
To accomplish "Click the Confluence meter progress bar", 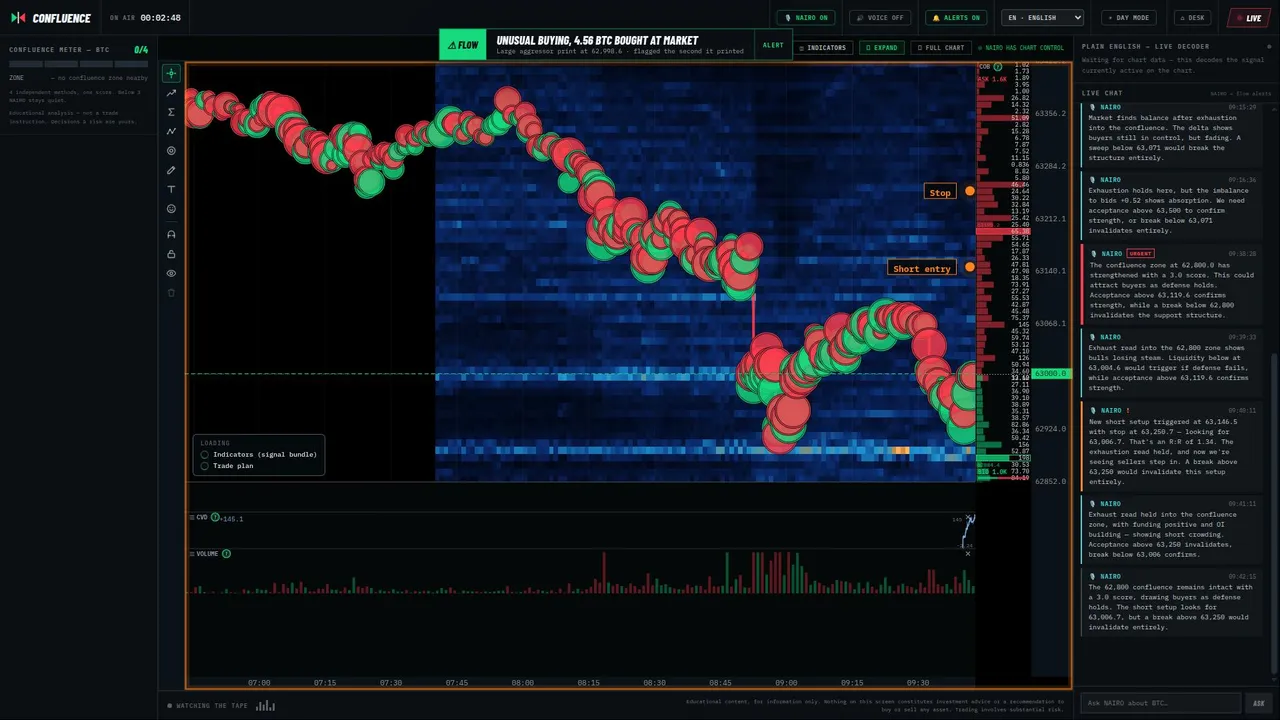I will 78,64.
